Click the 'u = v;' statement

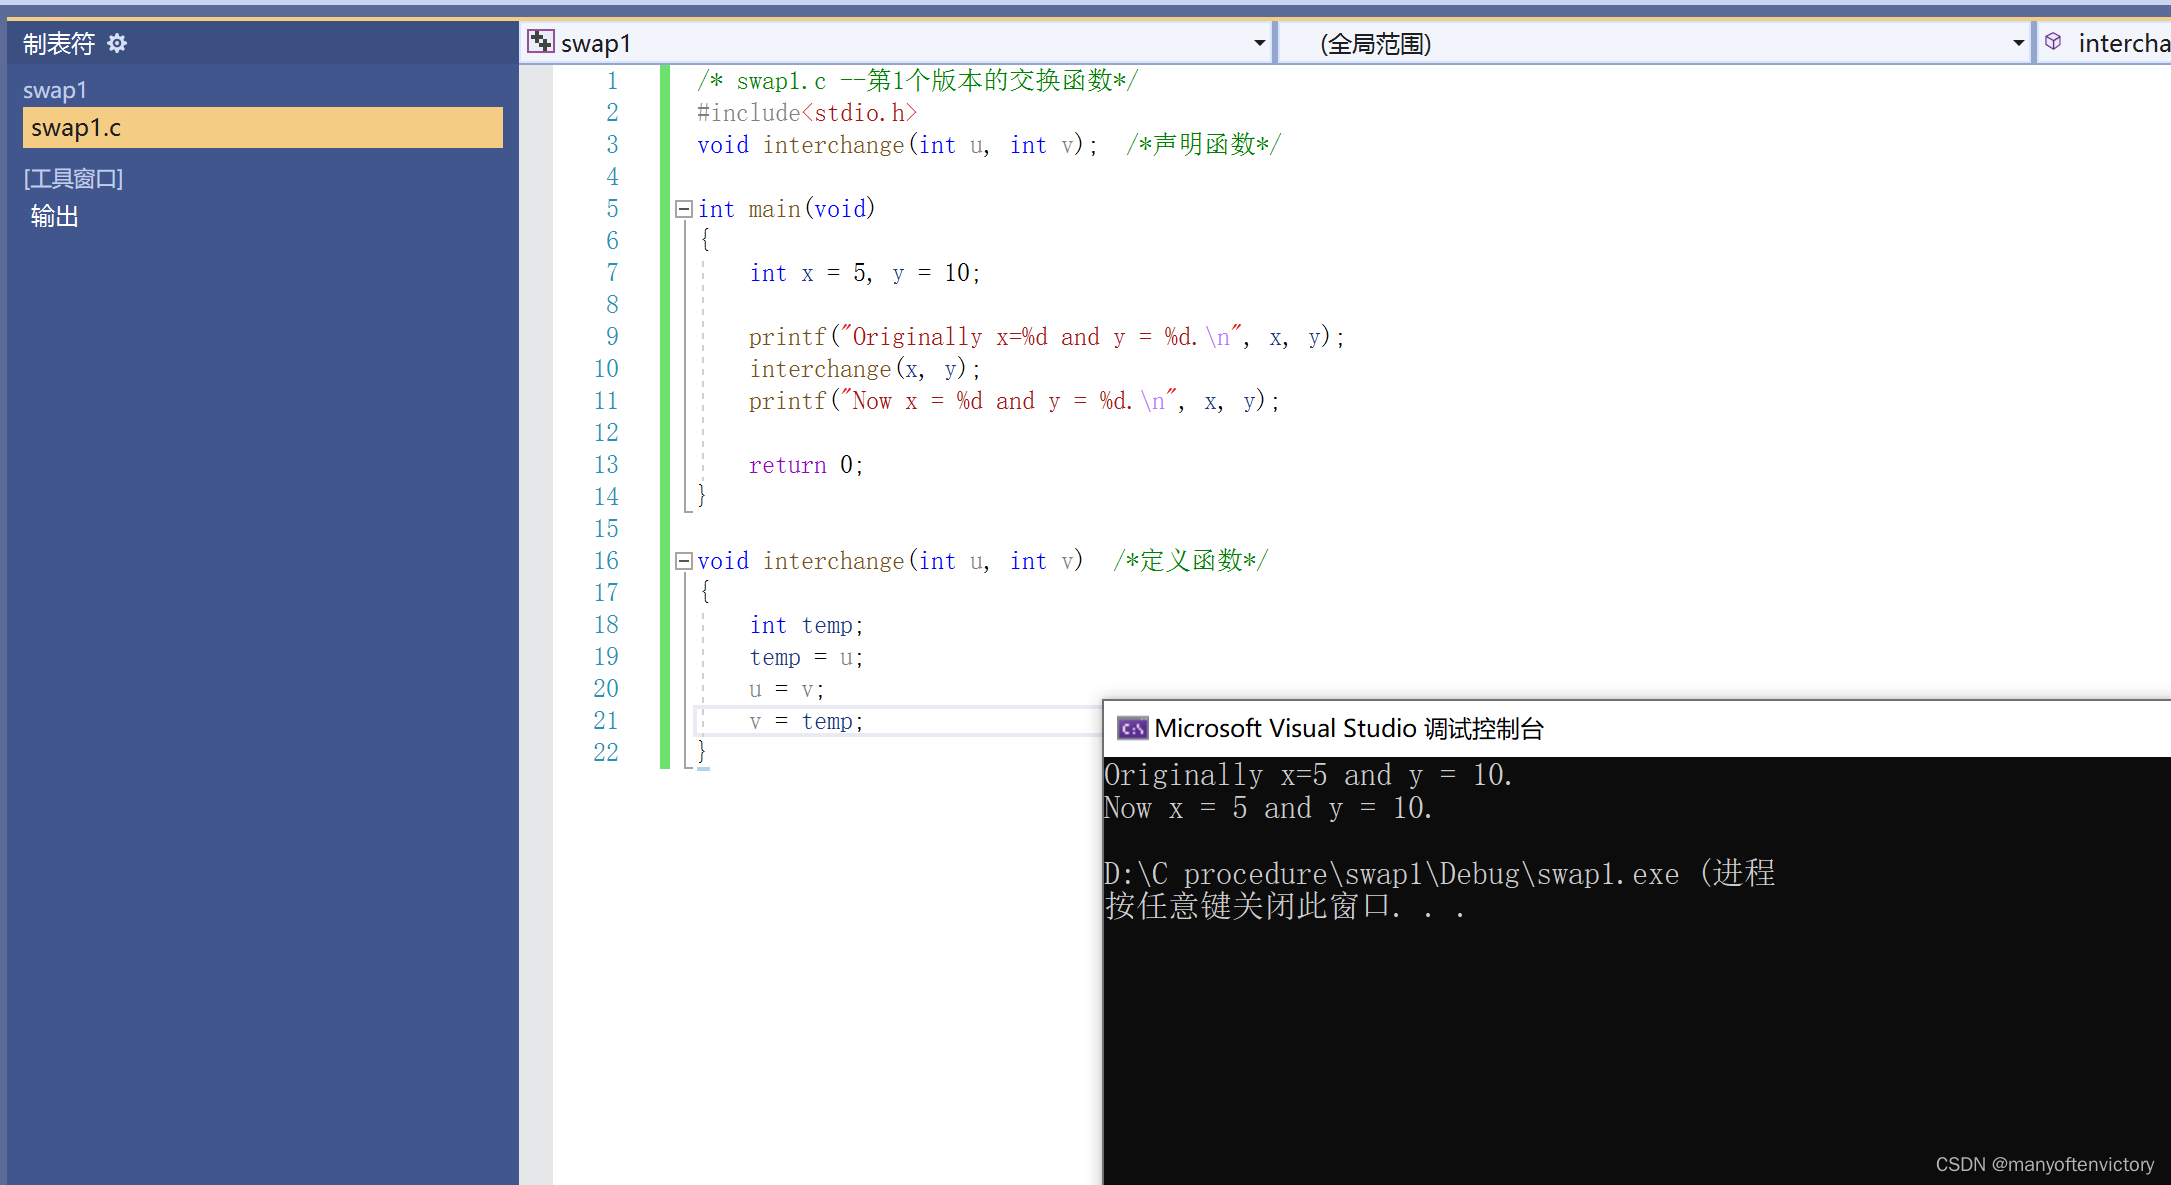point(786,689)
